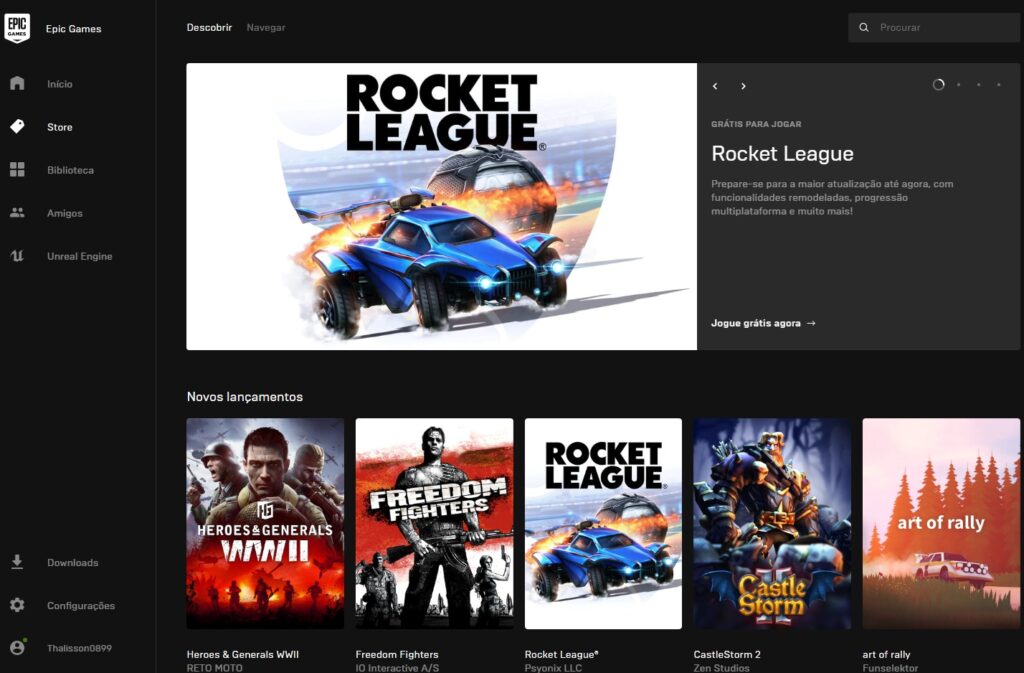Click the Psyonix LLC developer name

pos(553,668)
